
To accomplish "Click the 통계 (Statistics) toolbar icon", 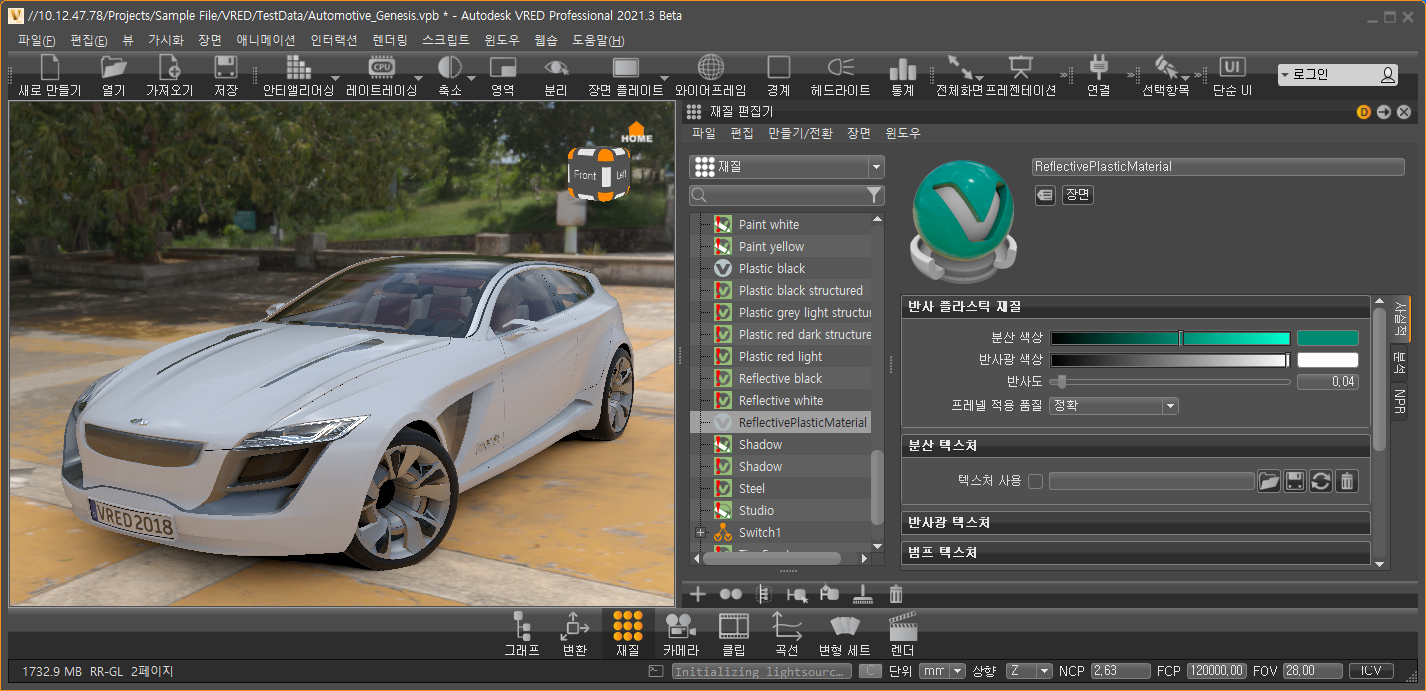I will (x=902, y=68).
